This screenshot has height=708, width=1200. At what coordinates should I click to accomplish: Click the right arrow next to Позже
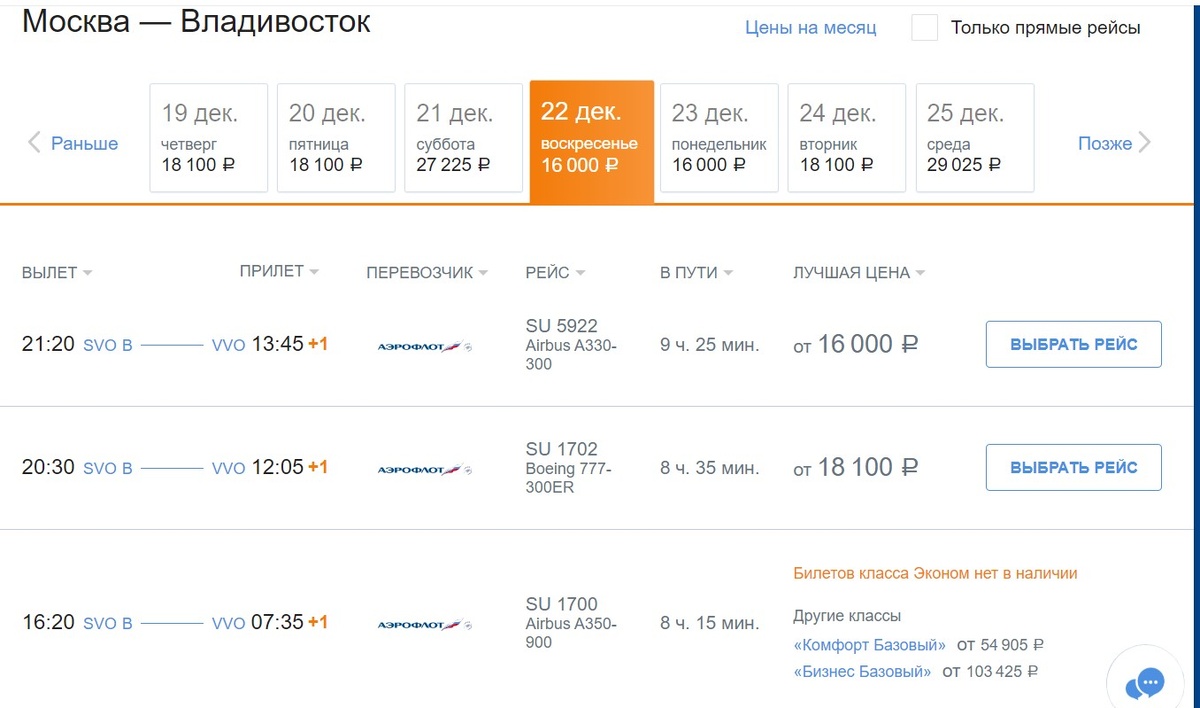(x=1145, y=143)
